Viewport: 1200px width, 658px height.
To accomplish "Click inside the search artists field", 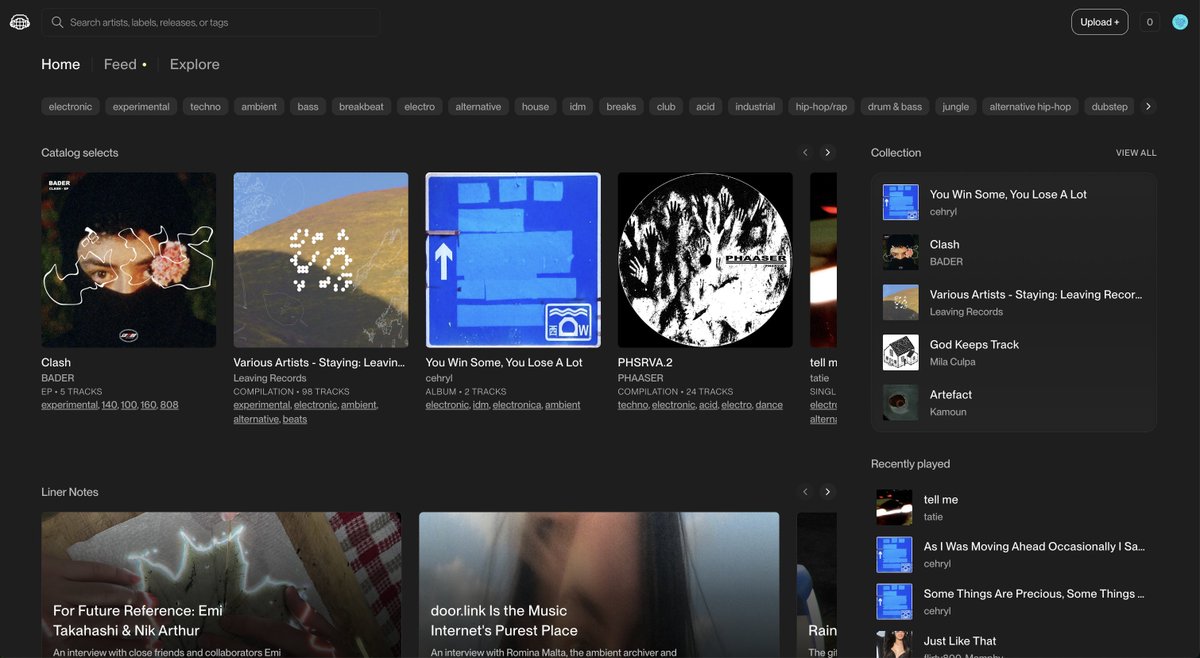I will pos(210,22).
